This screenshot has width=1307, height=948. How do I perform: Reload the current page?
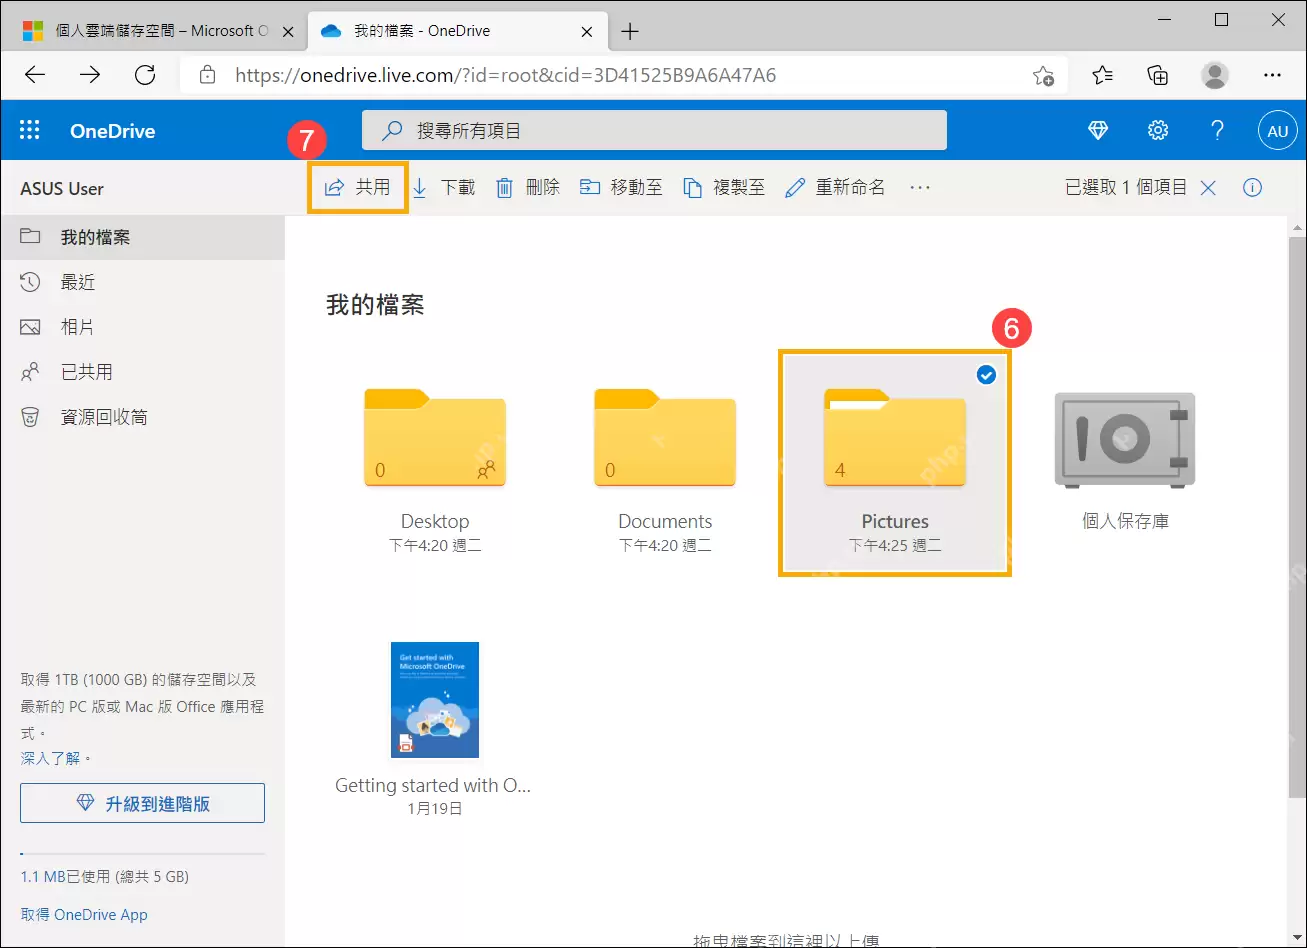pyautogui.click(x=145, y=75)
